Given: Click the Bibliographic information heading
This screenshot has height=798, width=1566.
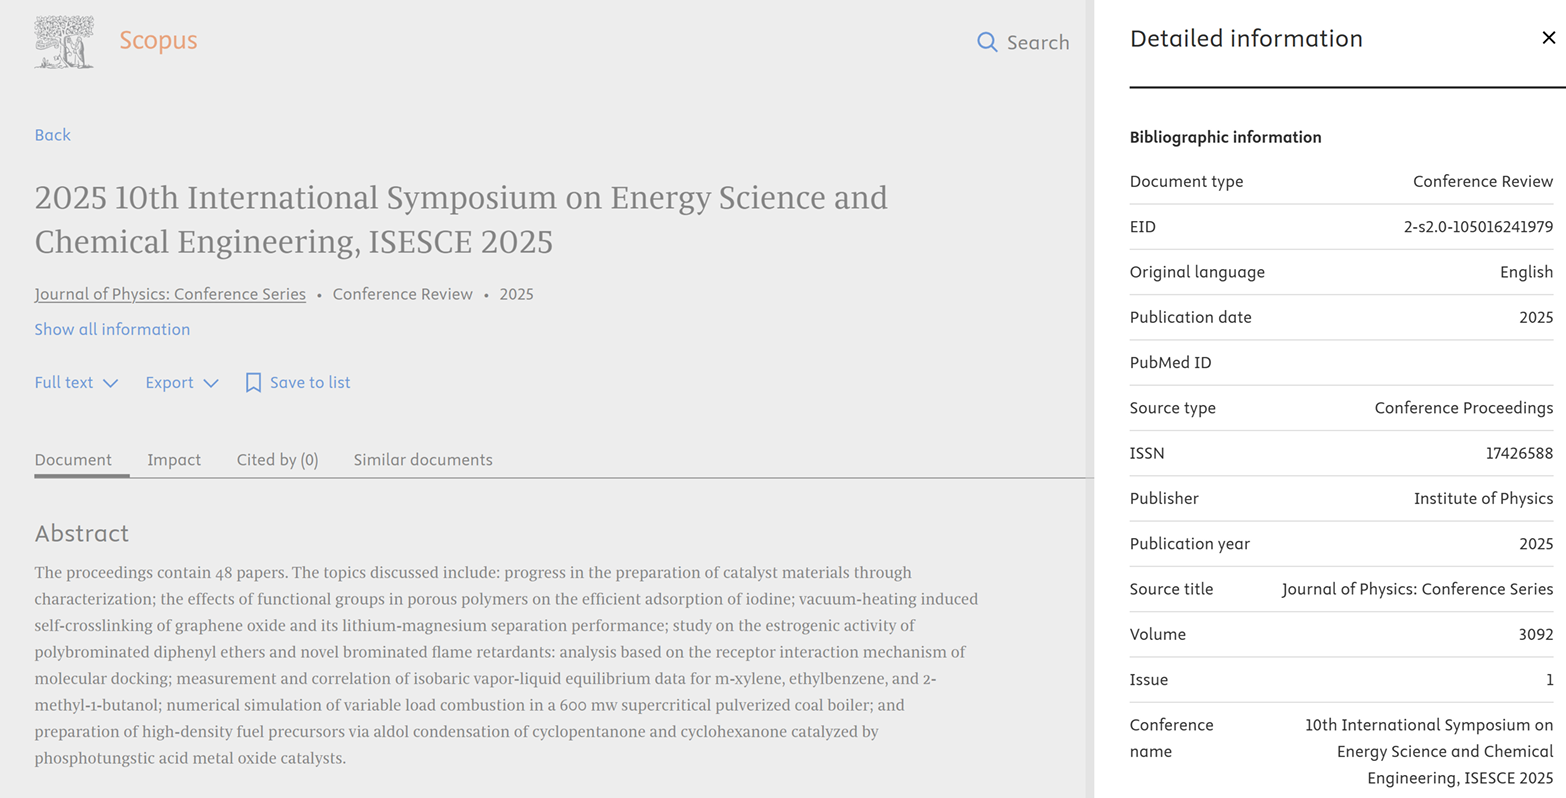Looking at the screenshot, I should coord(1225,137).
